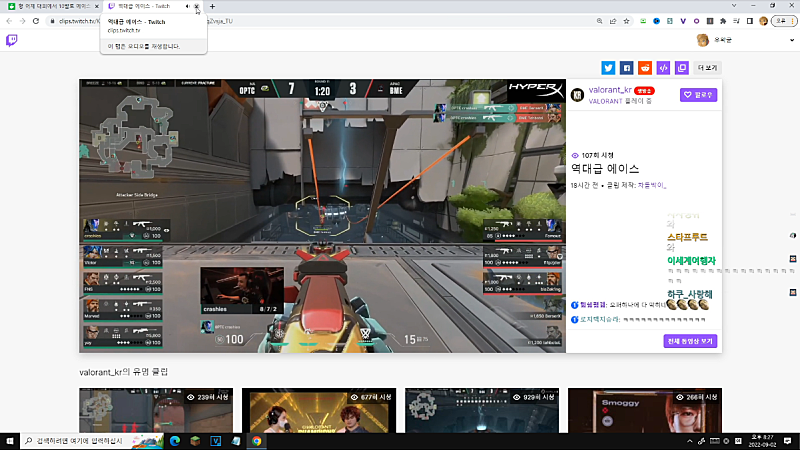This screenshot has width=800, height=450.
Task: Close the first browser tab
Action: point(96,6)
